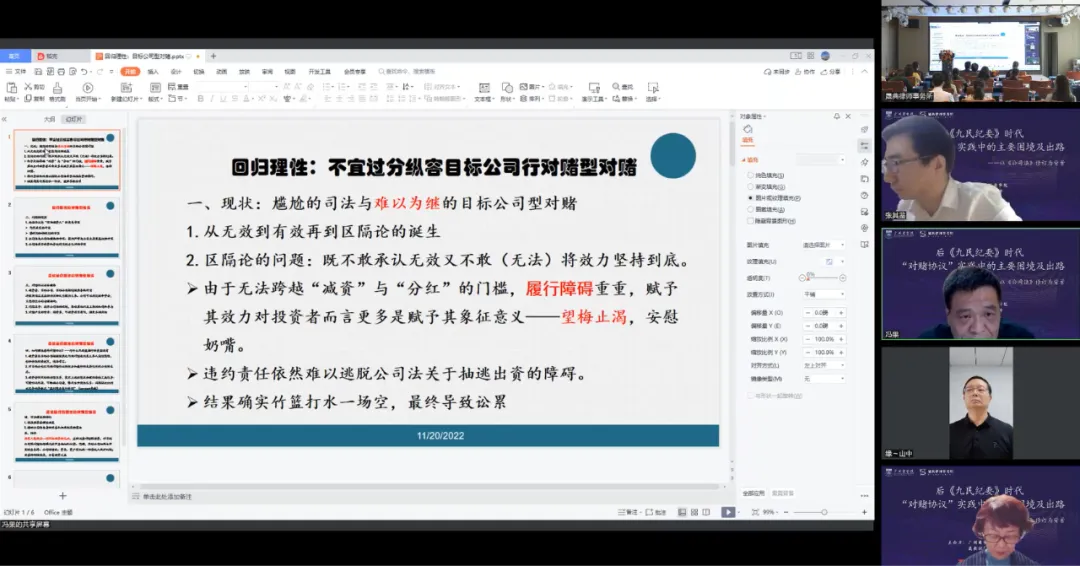Increase offset X value with plus stepper
The image size is (1080, 566).
point(841,313)
